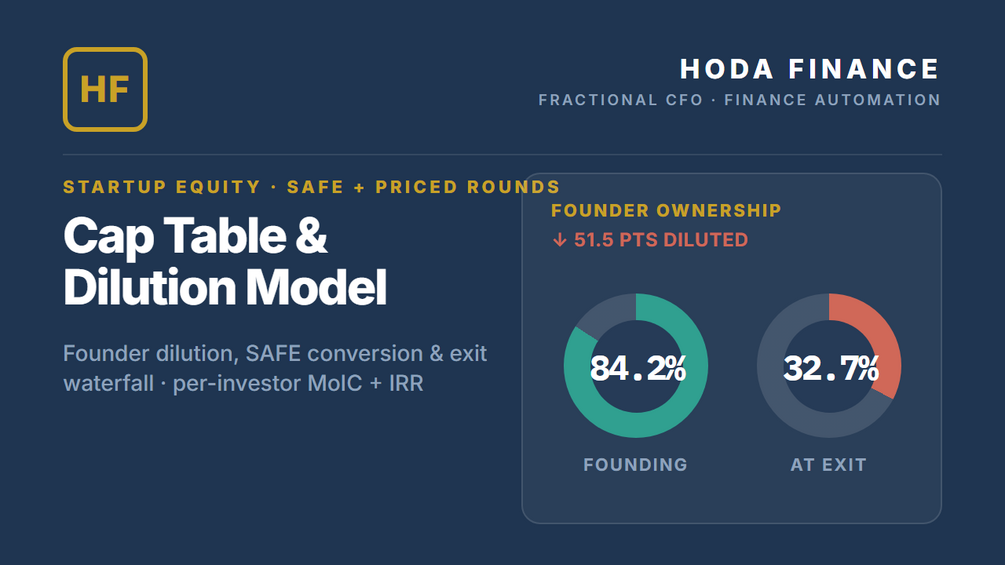
Task: Select the Cap Table & Dilution Model heading
Action: tap(225, 261)
